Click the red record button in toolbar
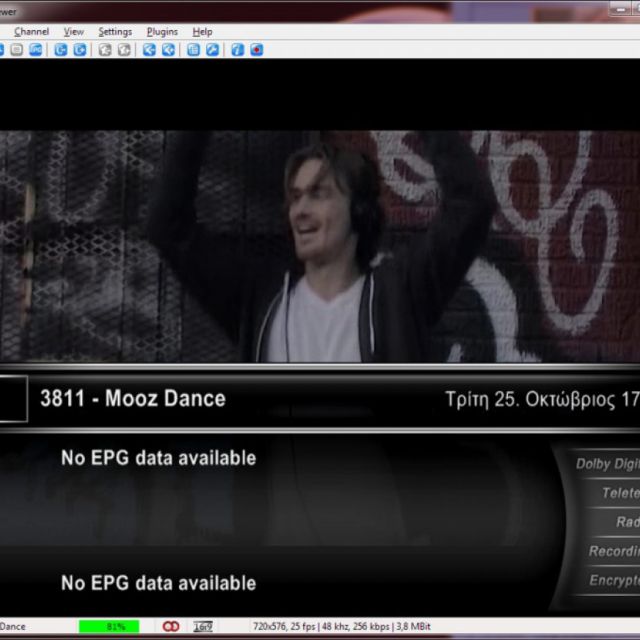Screen dimensions: 640x640 tap(257, 49)
